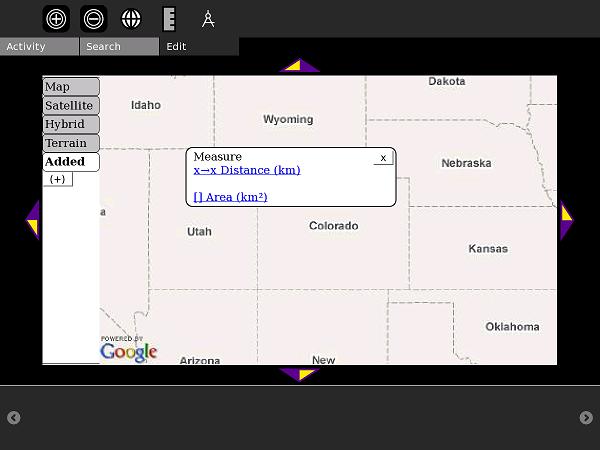Switch map view to Satellite
The height and width of the screenshot is (450, 600).
click(70, 106)
